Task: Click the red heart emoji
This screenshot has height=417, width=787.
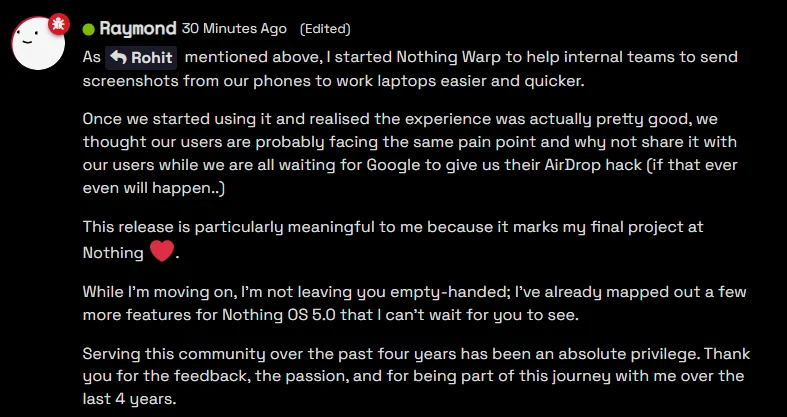Action: (x=161, y=252)
